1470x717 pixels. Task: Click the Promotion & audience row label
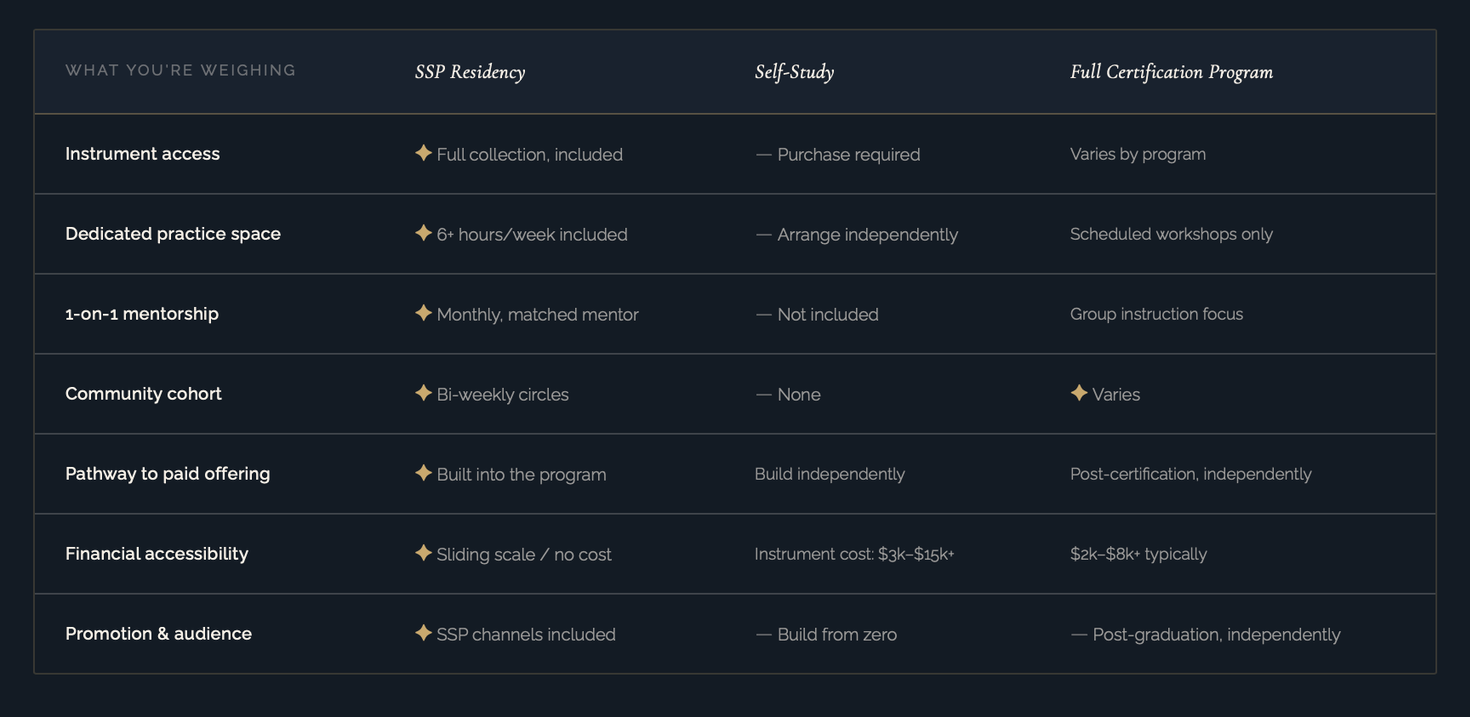tap(158, 634)
